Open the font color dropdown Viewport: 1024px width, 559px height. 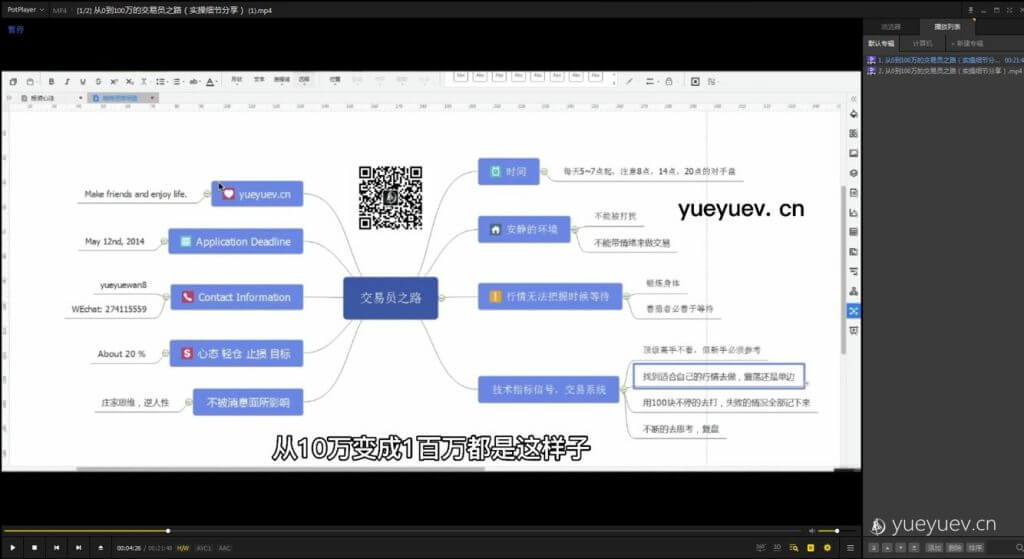(211, 82)
